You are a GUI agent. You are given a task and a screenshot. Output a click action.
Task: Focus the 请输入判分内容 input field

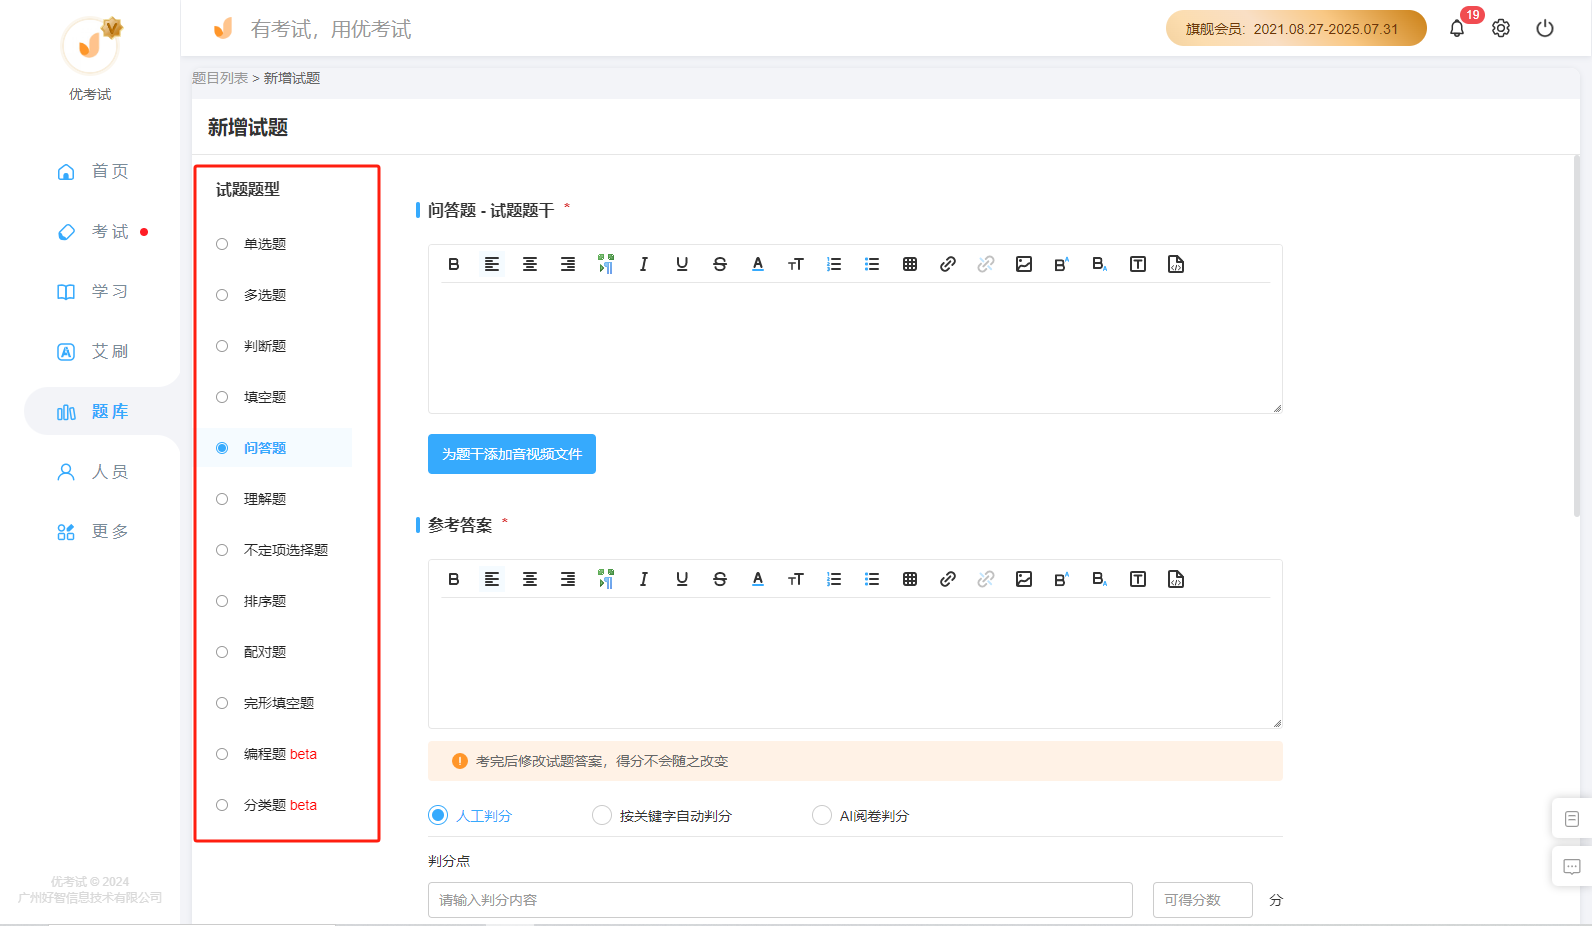(x=780, y=900)
